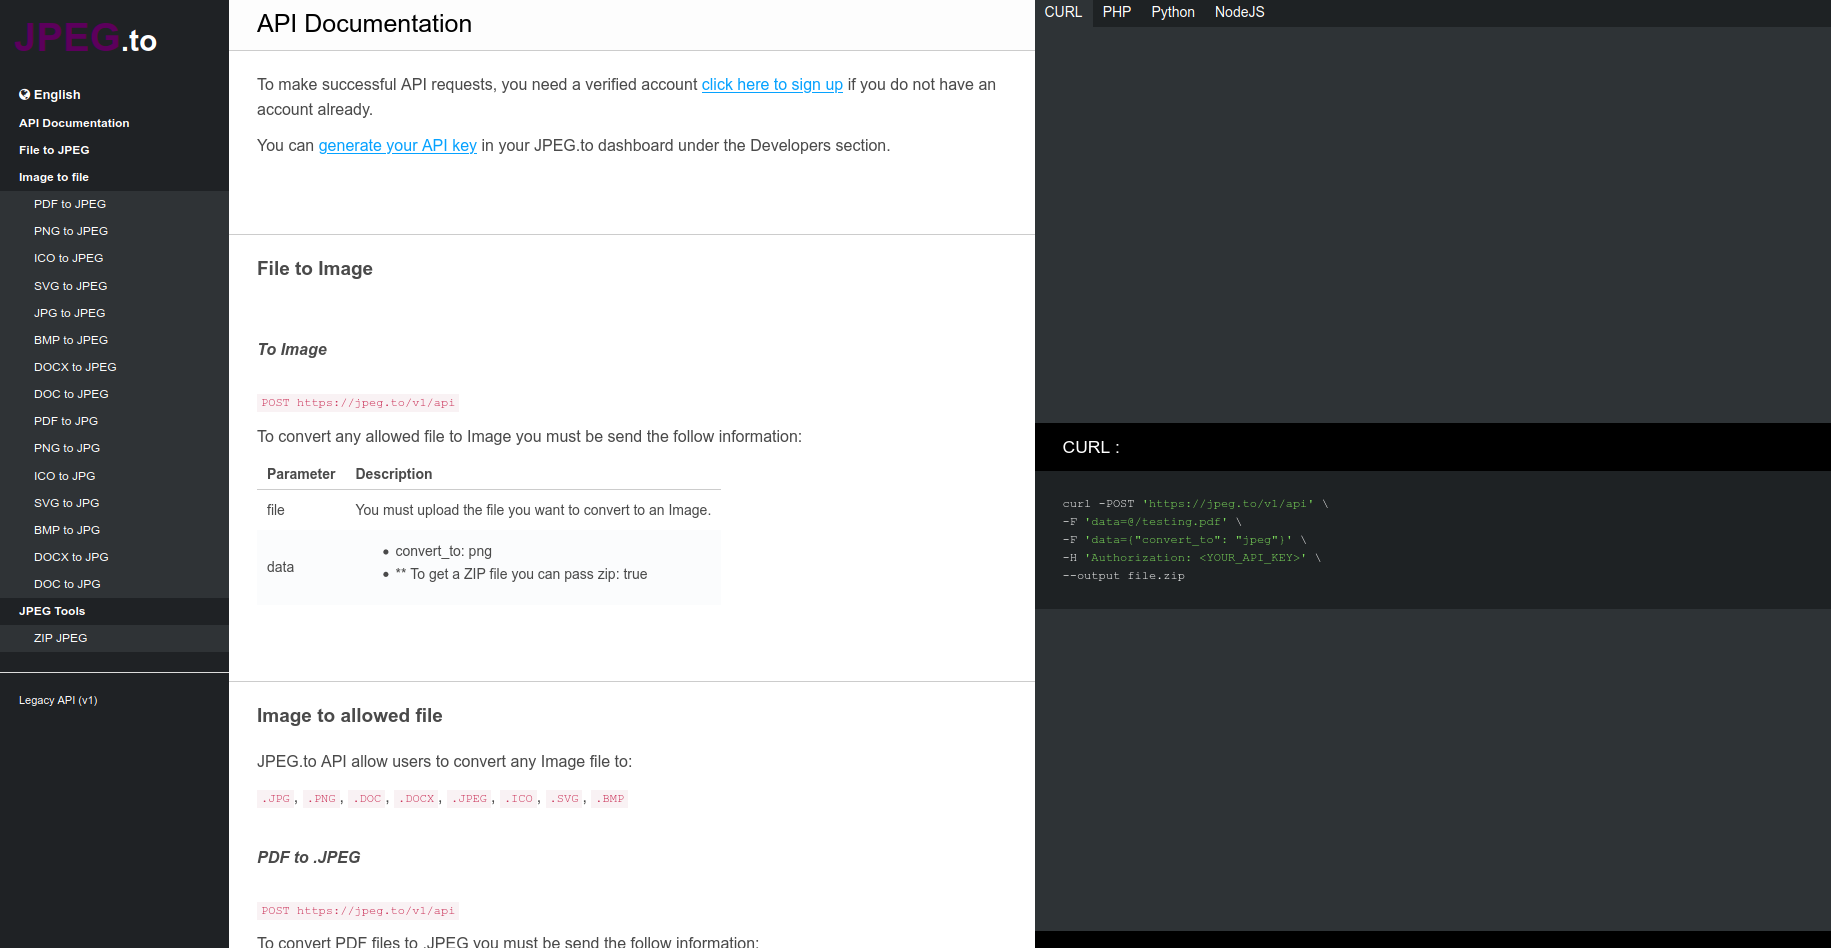This screenshot has width=1831, height=948.
Task: Open Legacy API (v1) link
Action: 58,700
